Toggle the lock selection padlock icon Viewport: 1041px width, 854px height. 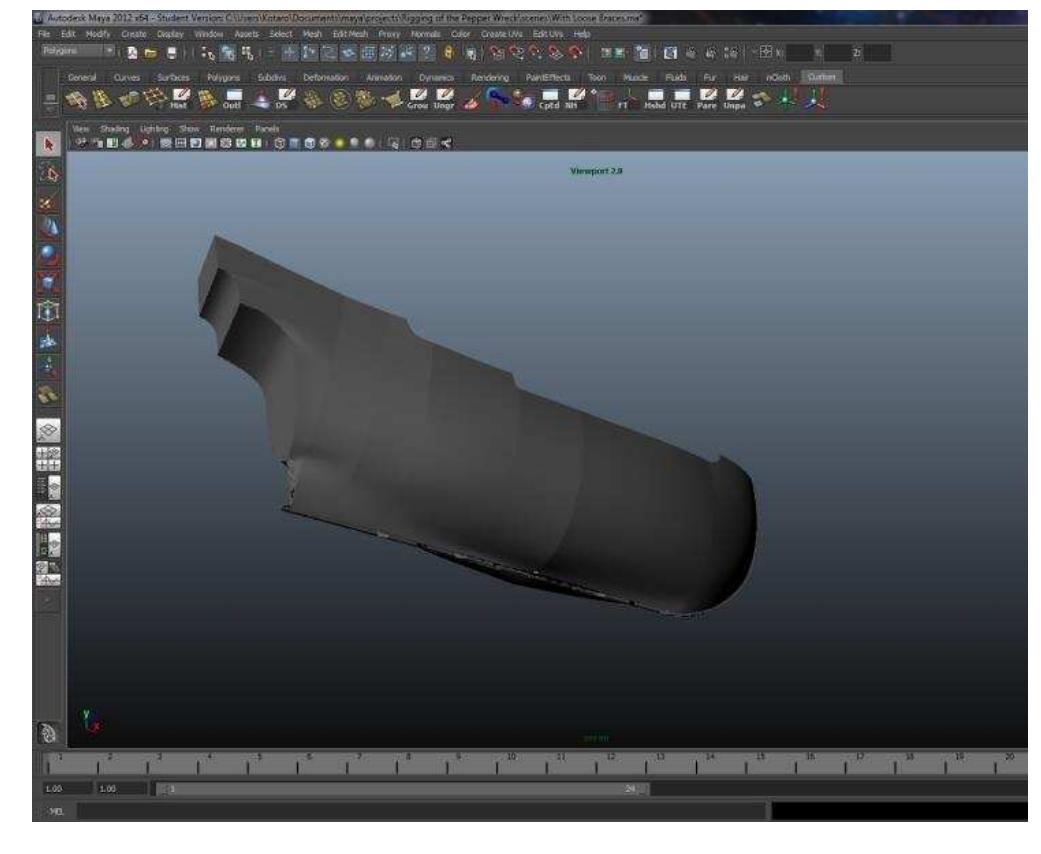pos(449,53)
